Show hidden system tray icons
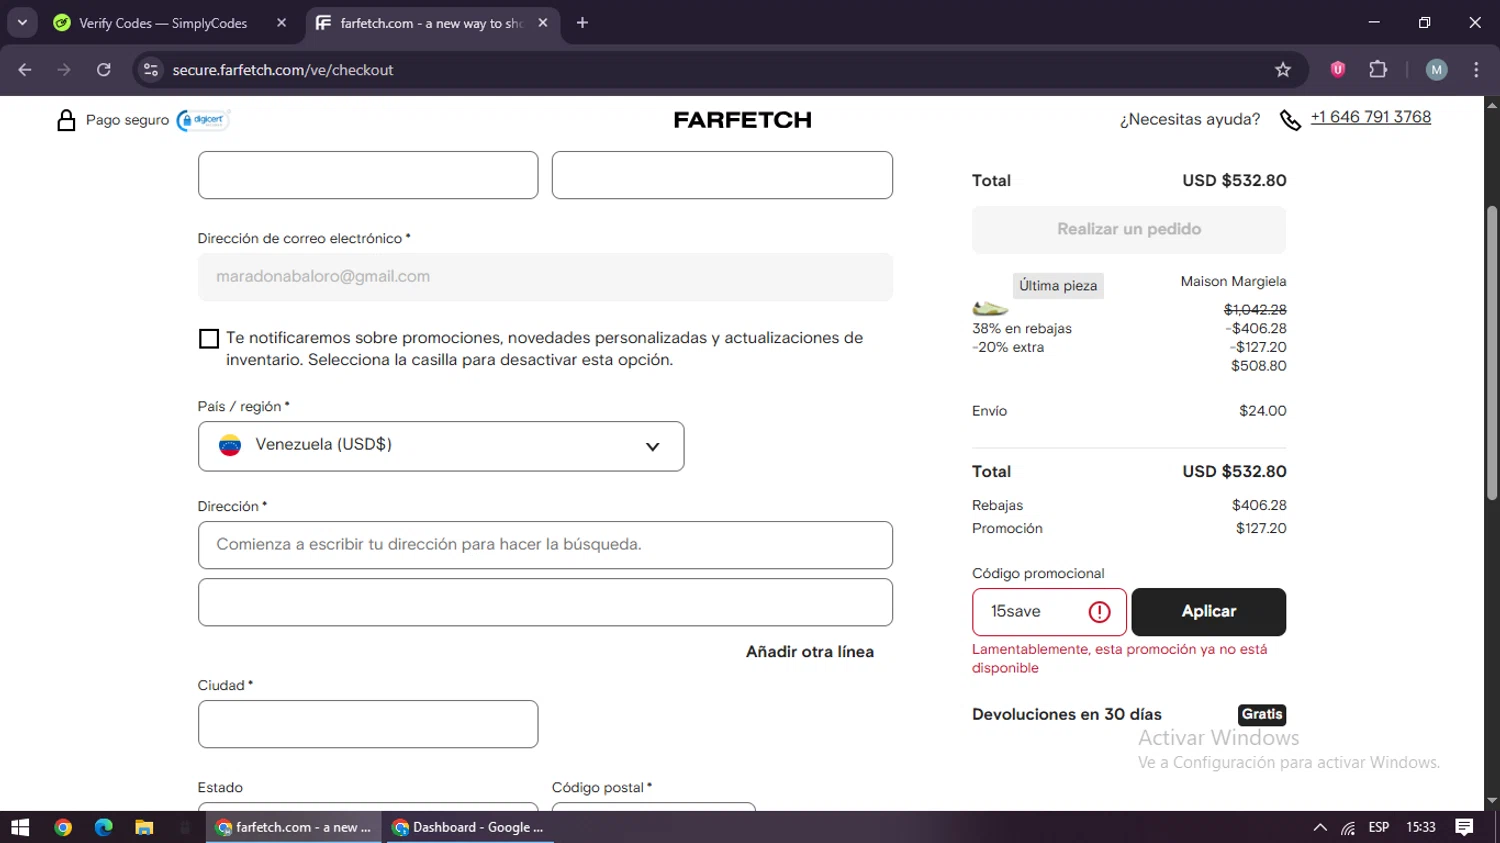This screenshot has height=843, width=1500. click(1320, 827)
